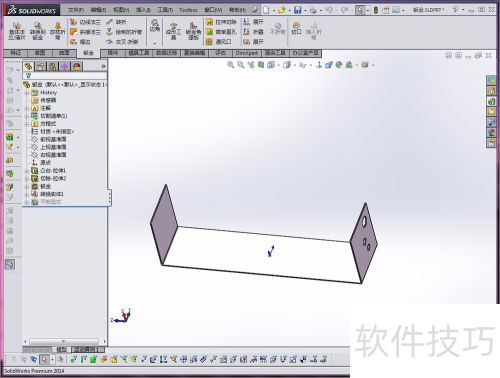Open the 模型 (Model) bottom tab
Screen dimensions: 500x378
[62, 350]
